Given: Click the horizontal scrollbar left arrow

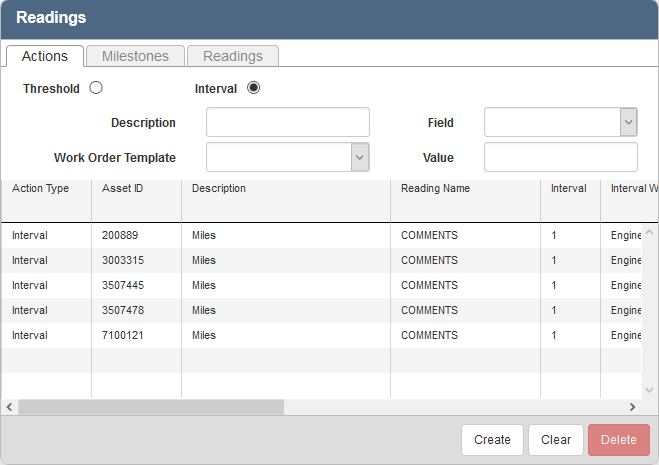Looking at the screenshot, I should [9, 407].
